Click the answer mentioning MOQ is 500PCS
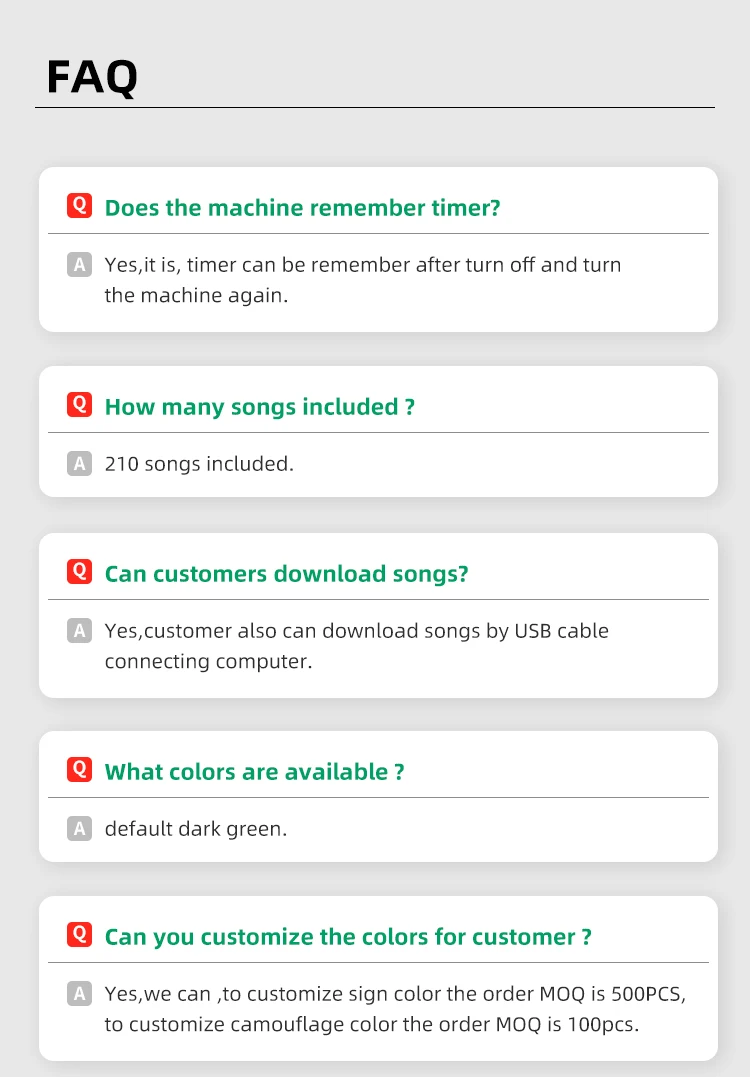This screenshot has width=750, height=1077. 395,1009
